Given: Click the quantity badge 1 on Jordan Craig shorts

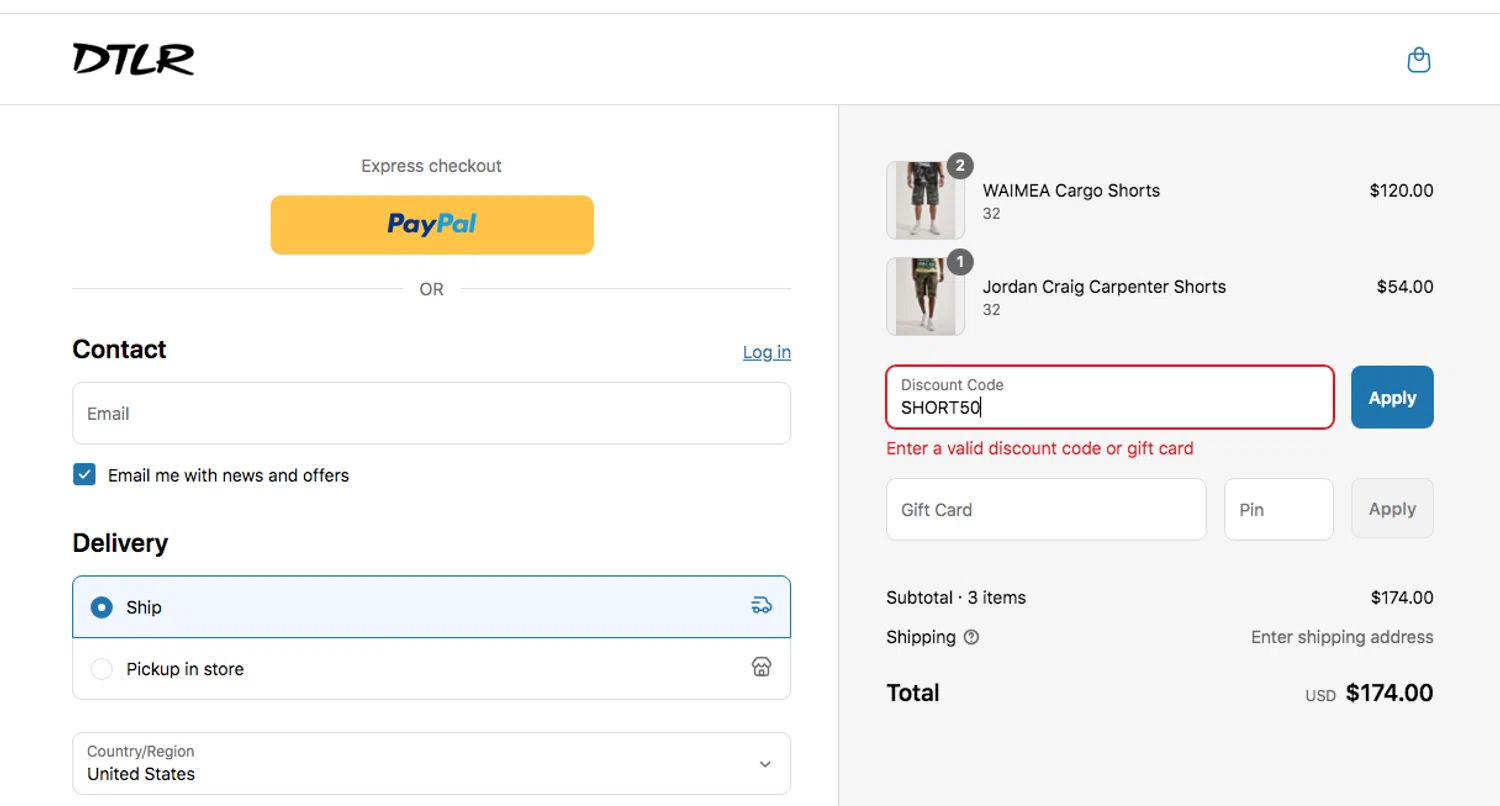Looking at the screenshot, I should pos(960,262).
